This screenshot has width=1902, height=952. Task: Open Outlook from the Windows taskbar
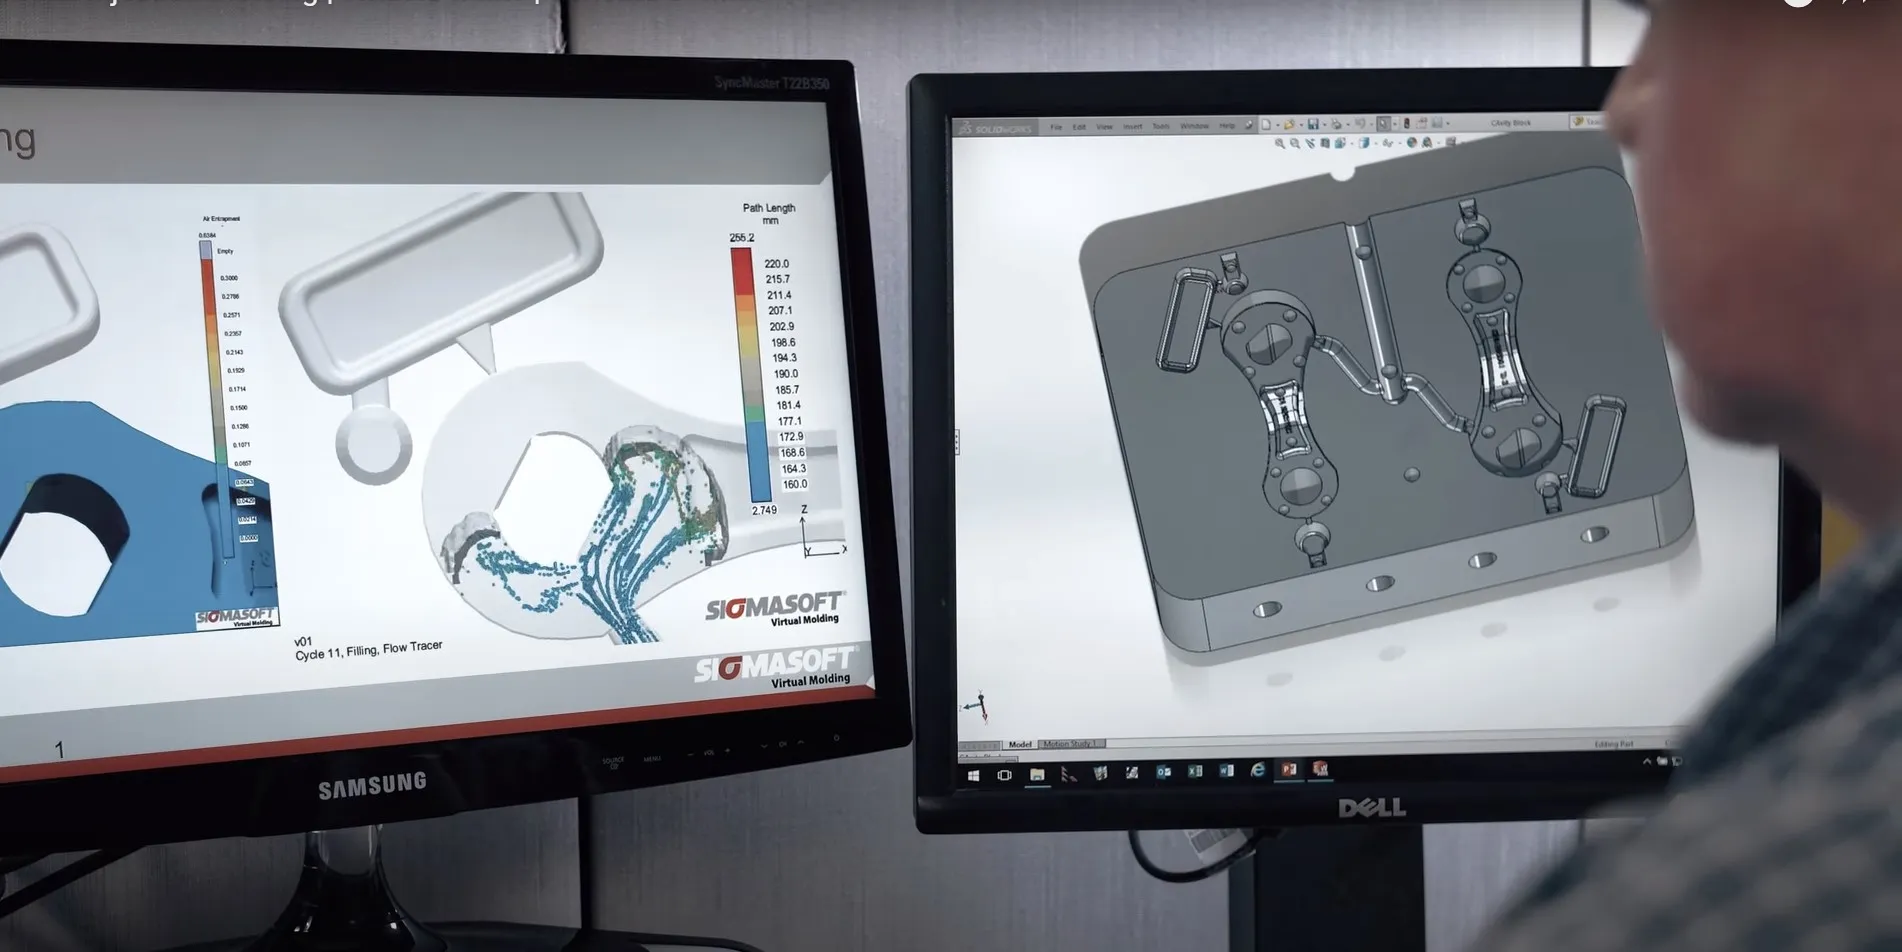point(1163,772)
